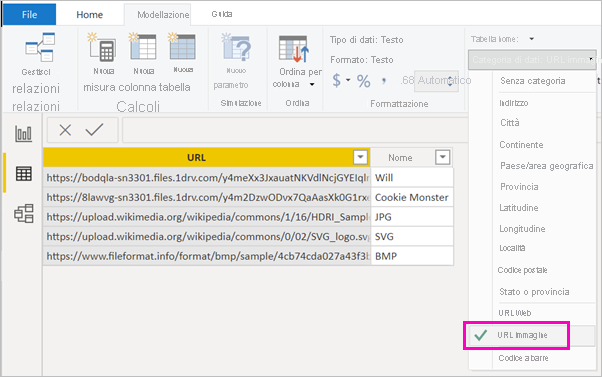Click the Nuovo parametro icon

pyautogui.click(x=236, y=47)
